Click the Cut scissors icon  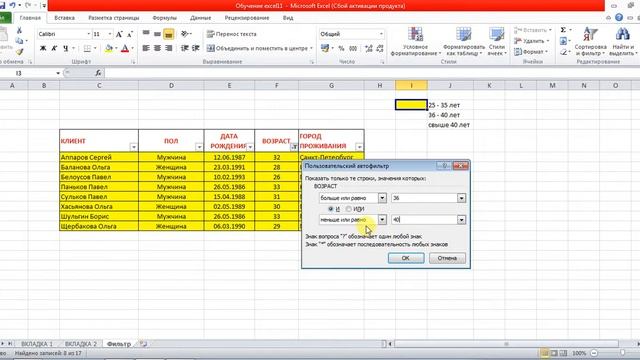(19, 31)
